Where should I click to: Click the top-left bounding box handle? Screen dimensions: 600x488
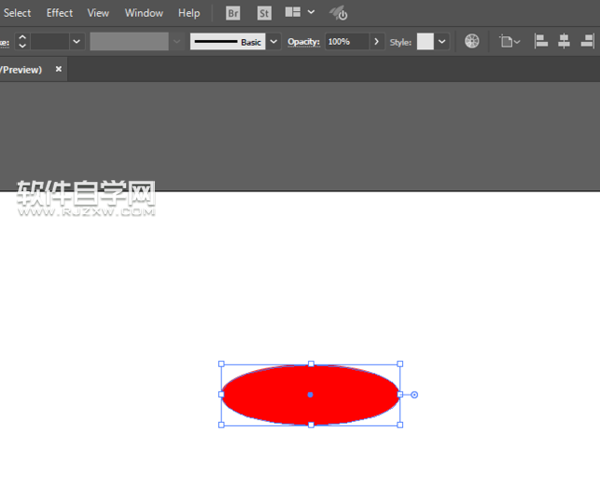pyautogui.click(x=221, y=364)
